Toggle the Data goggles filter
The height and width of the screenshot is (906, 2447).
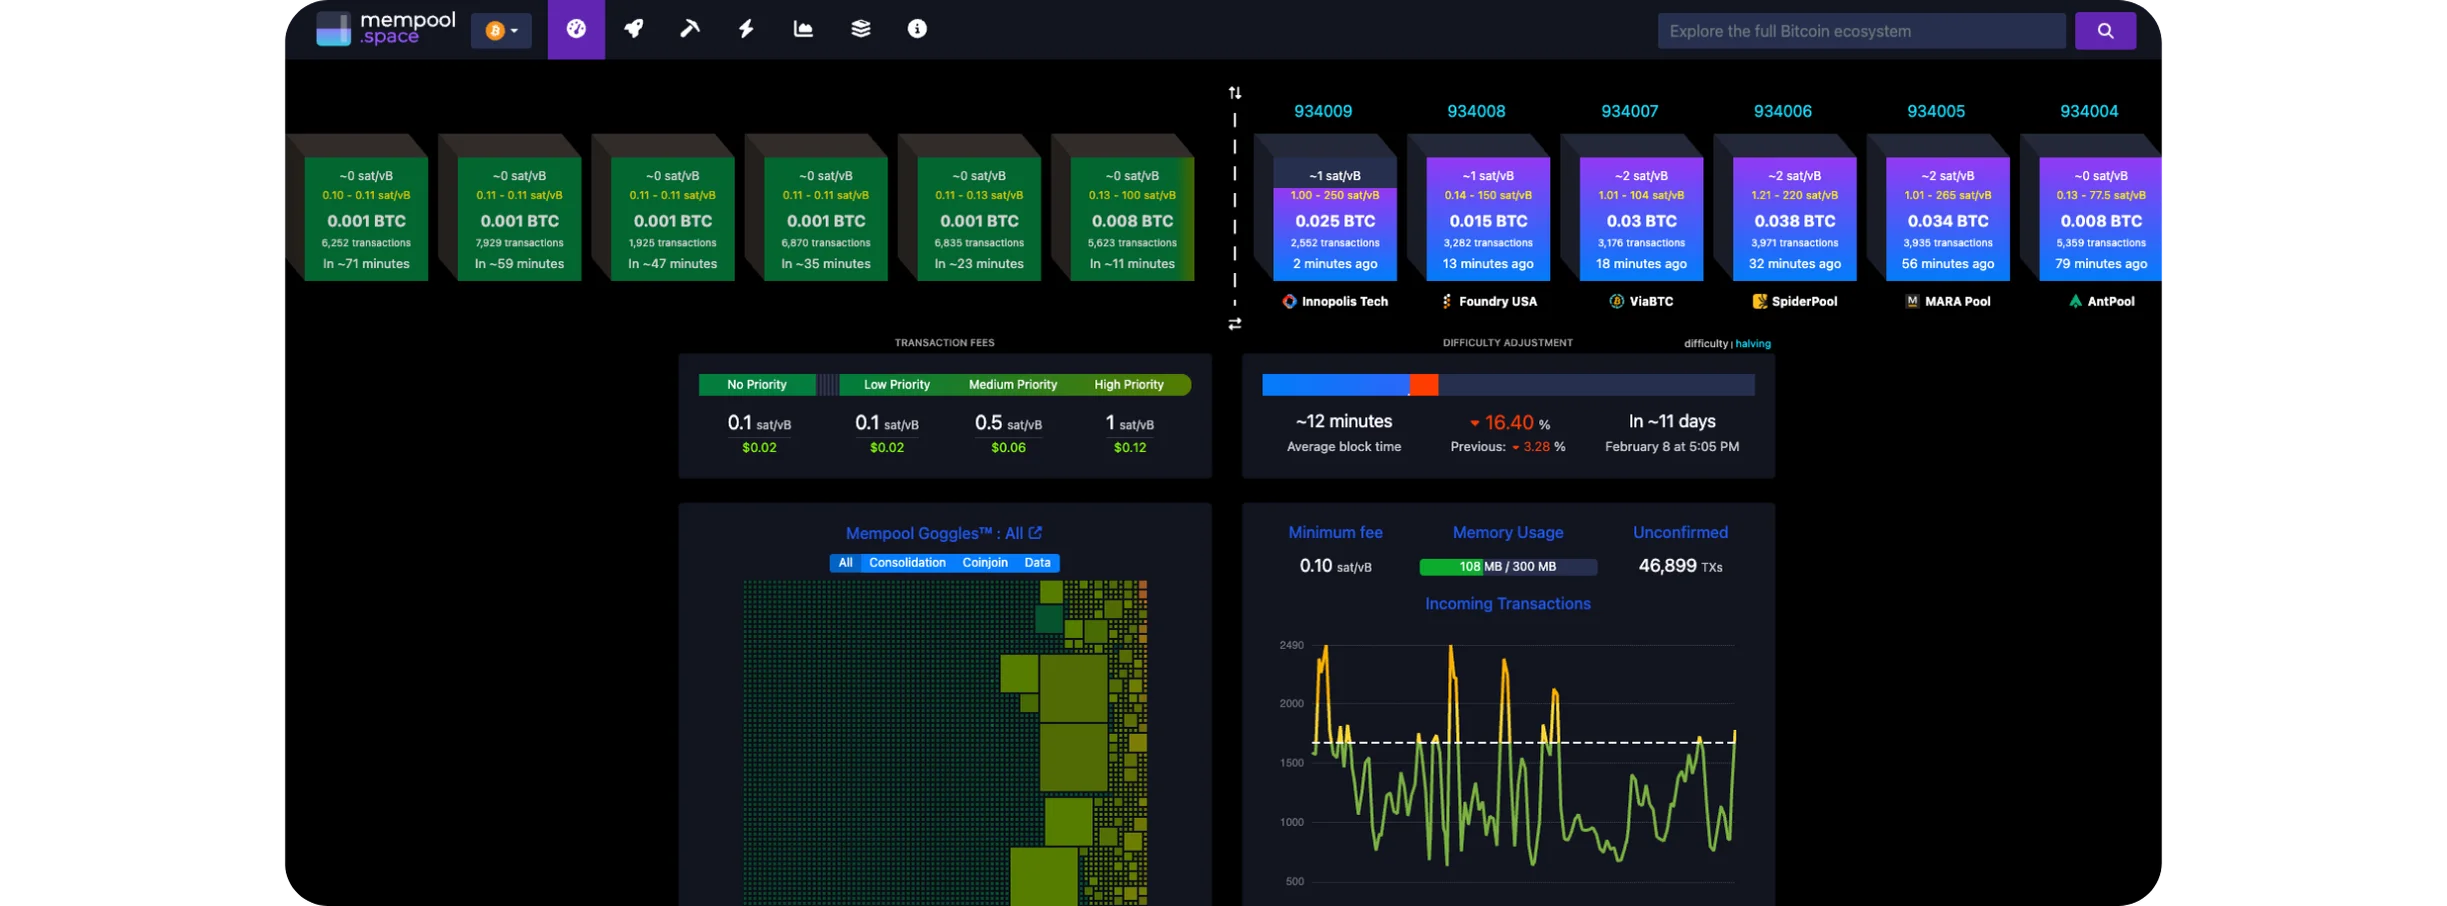click(1037, 563)
